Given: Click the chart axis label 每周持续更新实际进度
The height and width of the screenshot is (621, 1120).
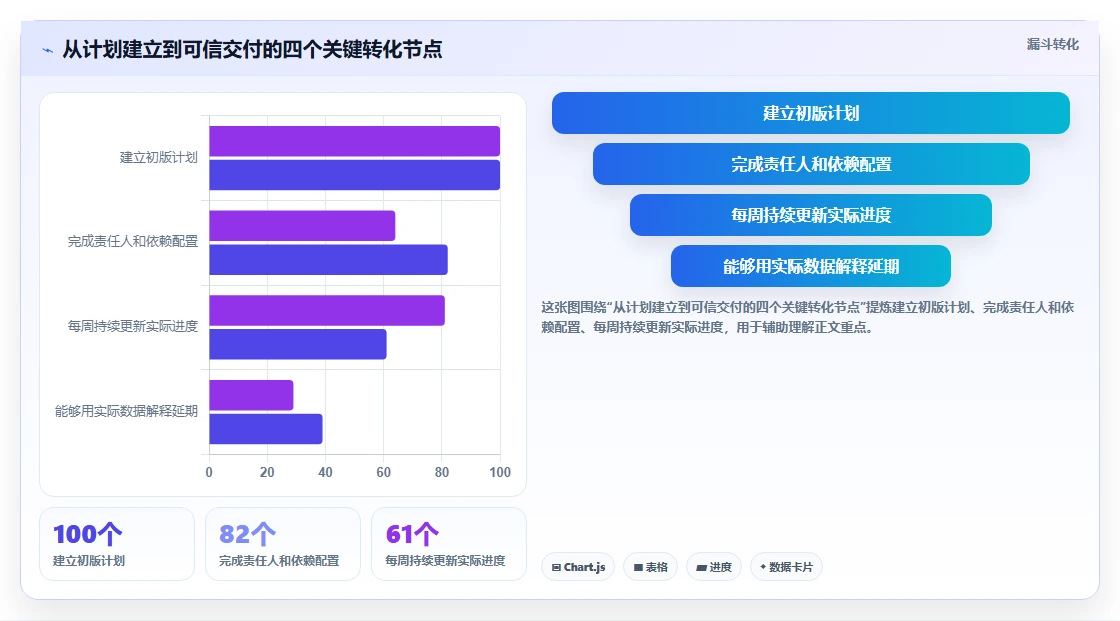Looking at the screenshot, I should pyautogui.click(x=133, y=327).
